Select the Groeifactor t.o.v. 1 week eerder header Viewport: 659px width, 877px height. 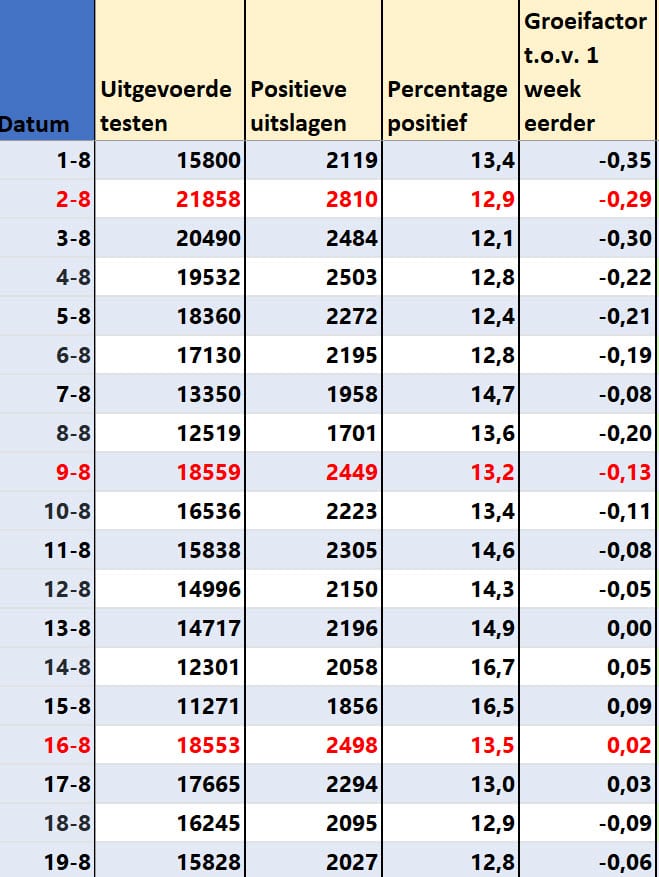pyautogui.click(x=587, y=70)
